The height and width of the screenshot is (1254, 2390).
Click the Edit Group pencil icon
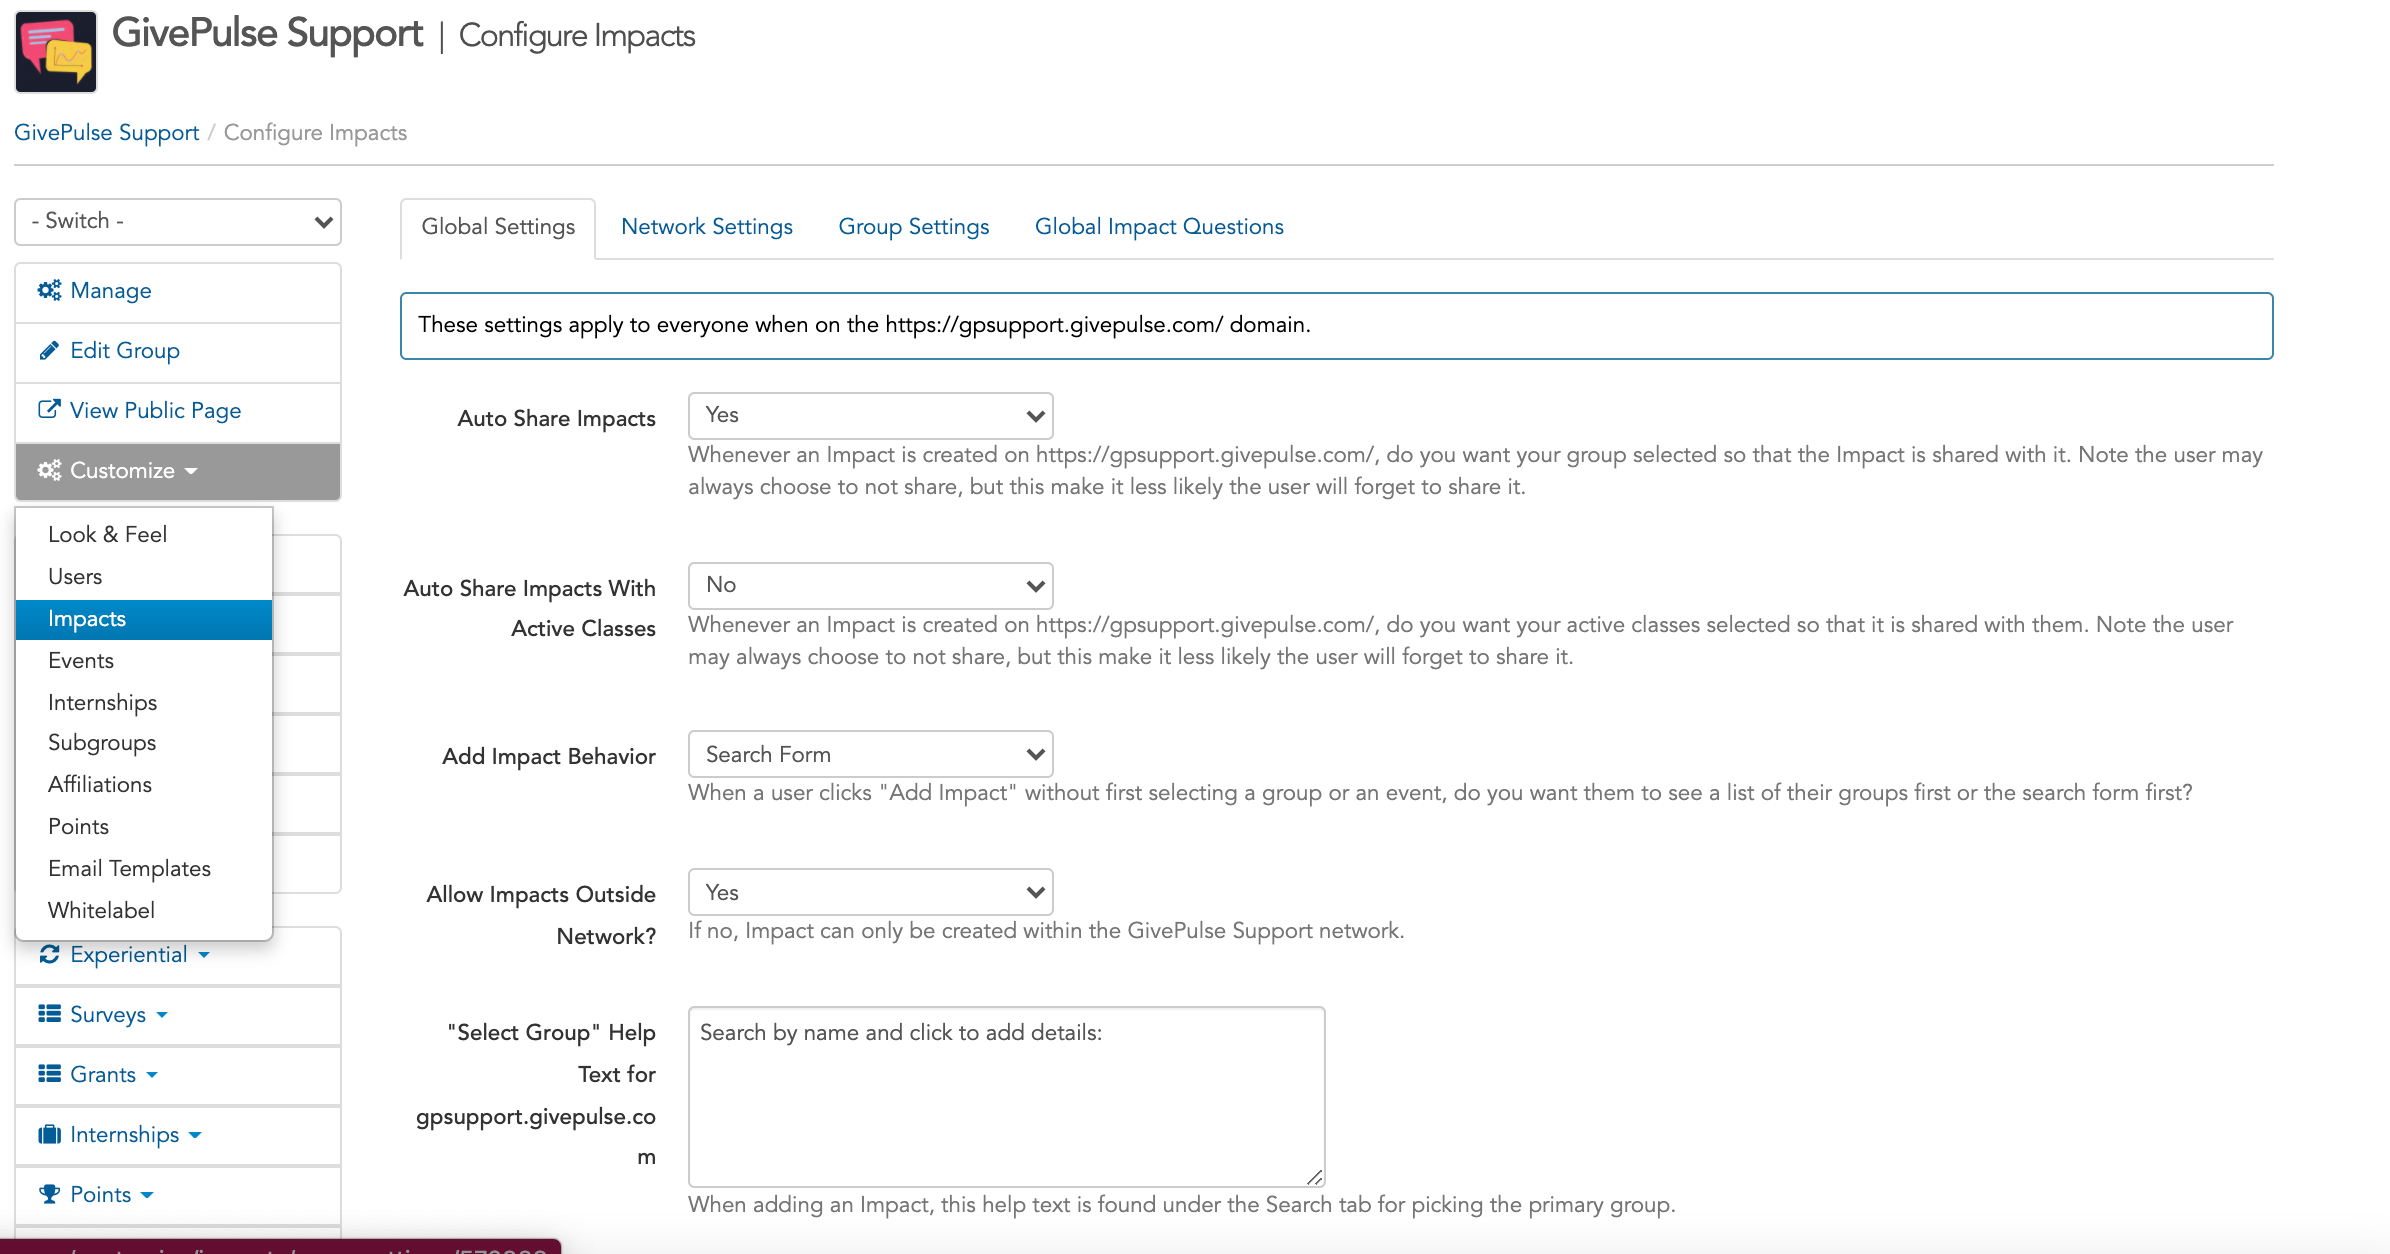[x=49, y=350]
